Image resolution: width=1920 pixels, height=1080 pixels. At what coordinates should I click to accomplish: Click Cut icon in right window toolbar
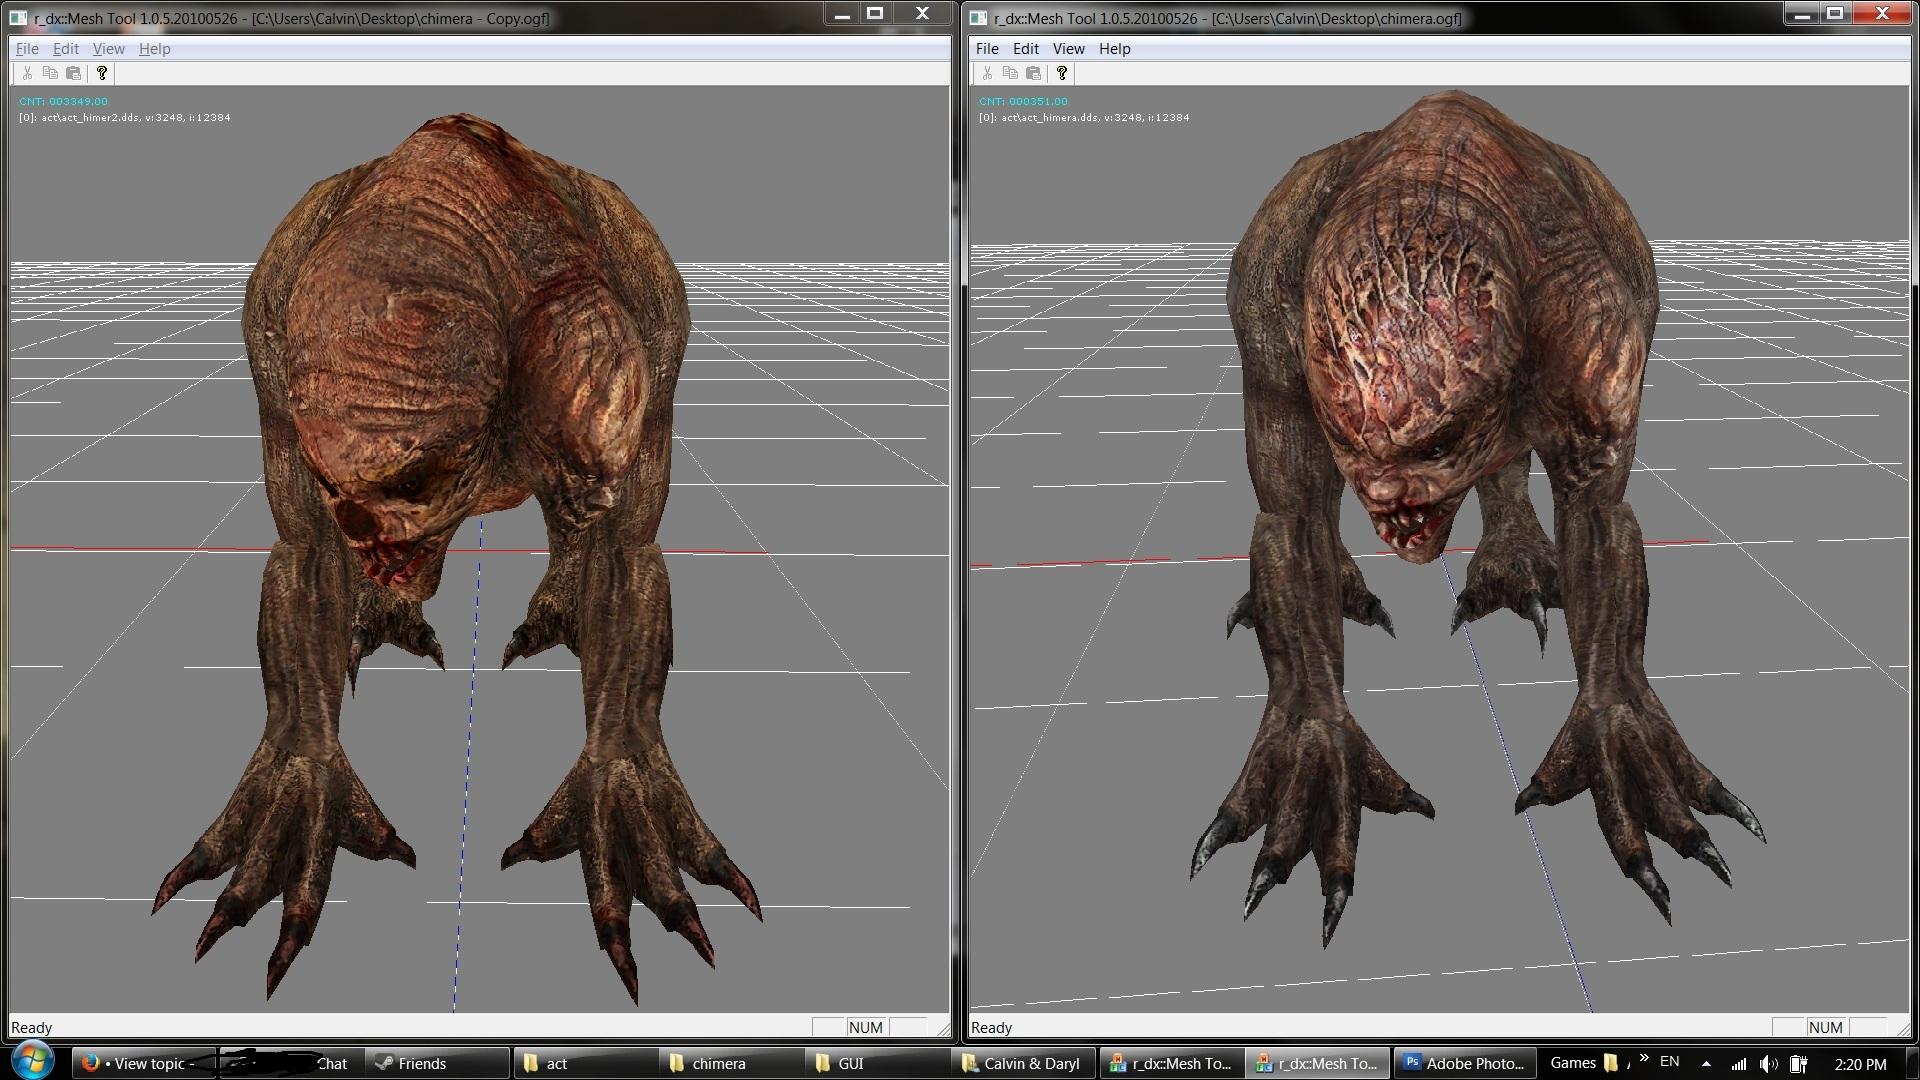point(987,73)
